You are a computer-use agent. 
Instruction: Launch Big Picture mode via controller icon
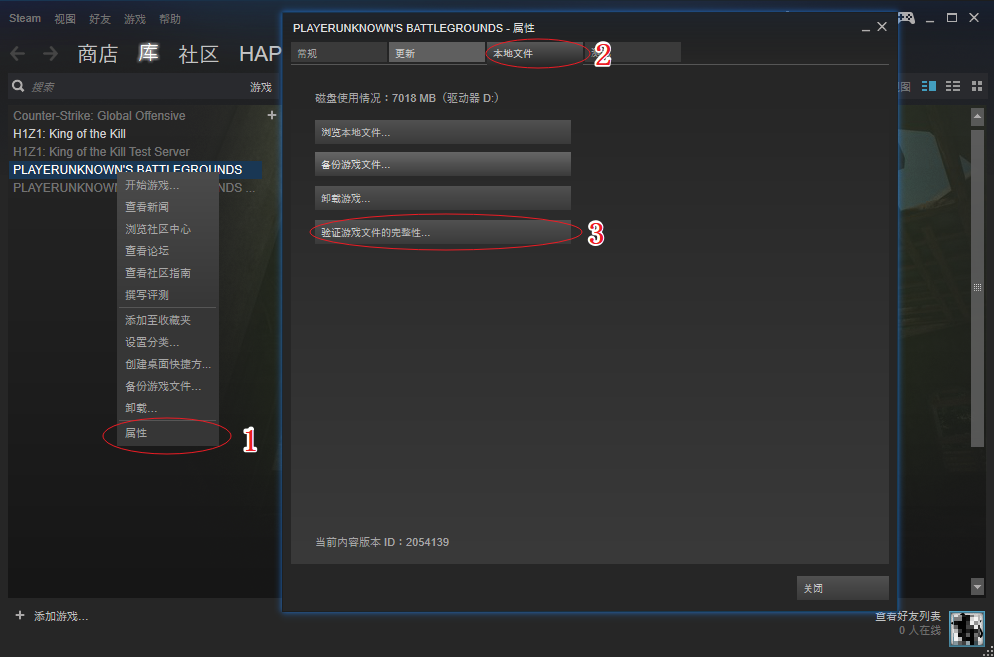(905, 18)
